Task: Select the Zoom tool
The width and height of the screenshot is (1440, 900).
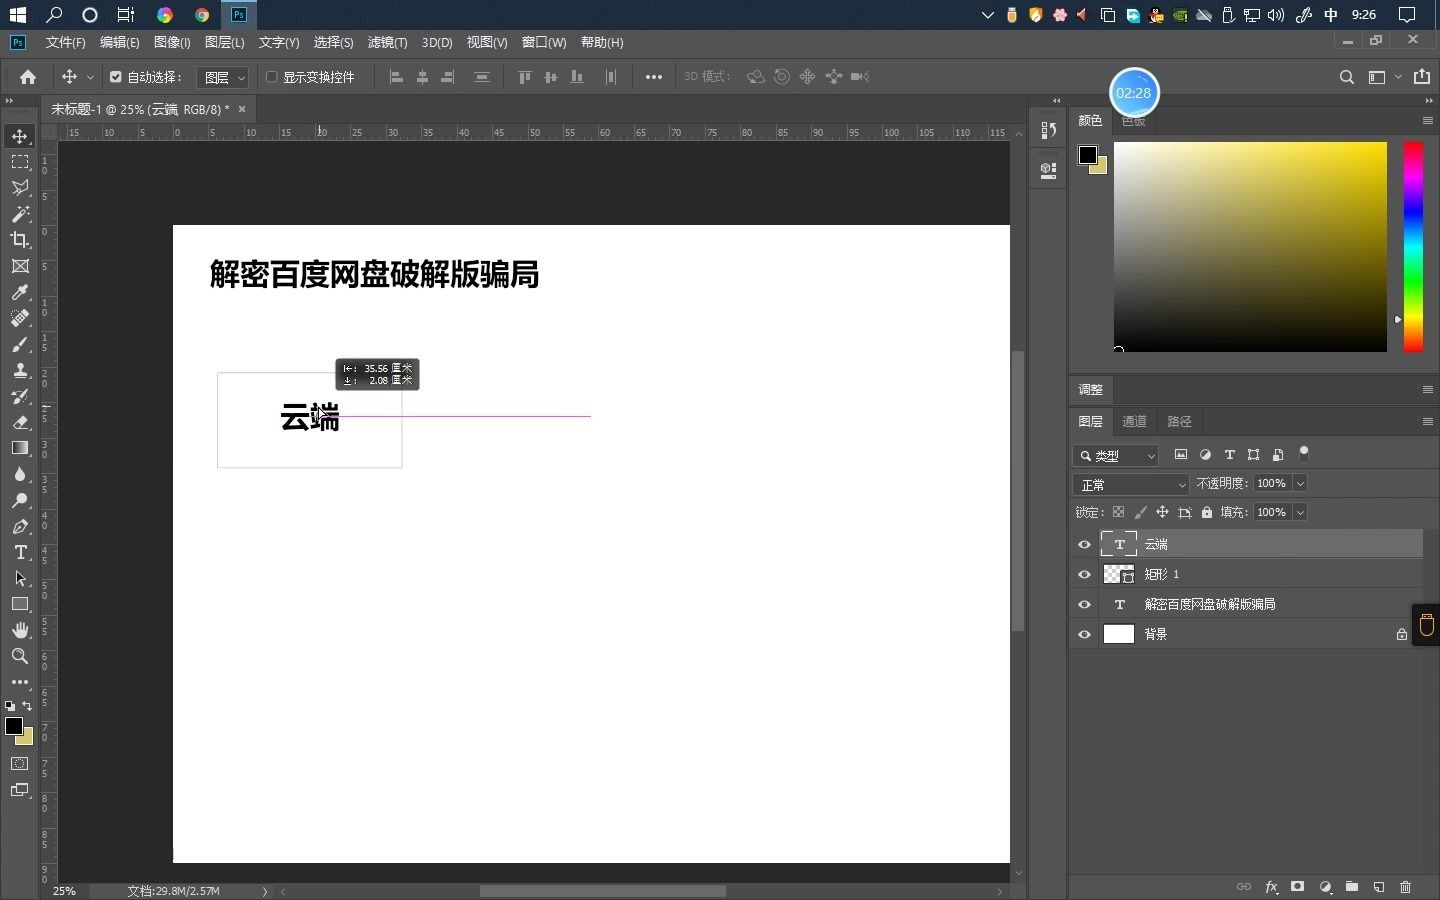Action: (20, 656)
